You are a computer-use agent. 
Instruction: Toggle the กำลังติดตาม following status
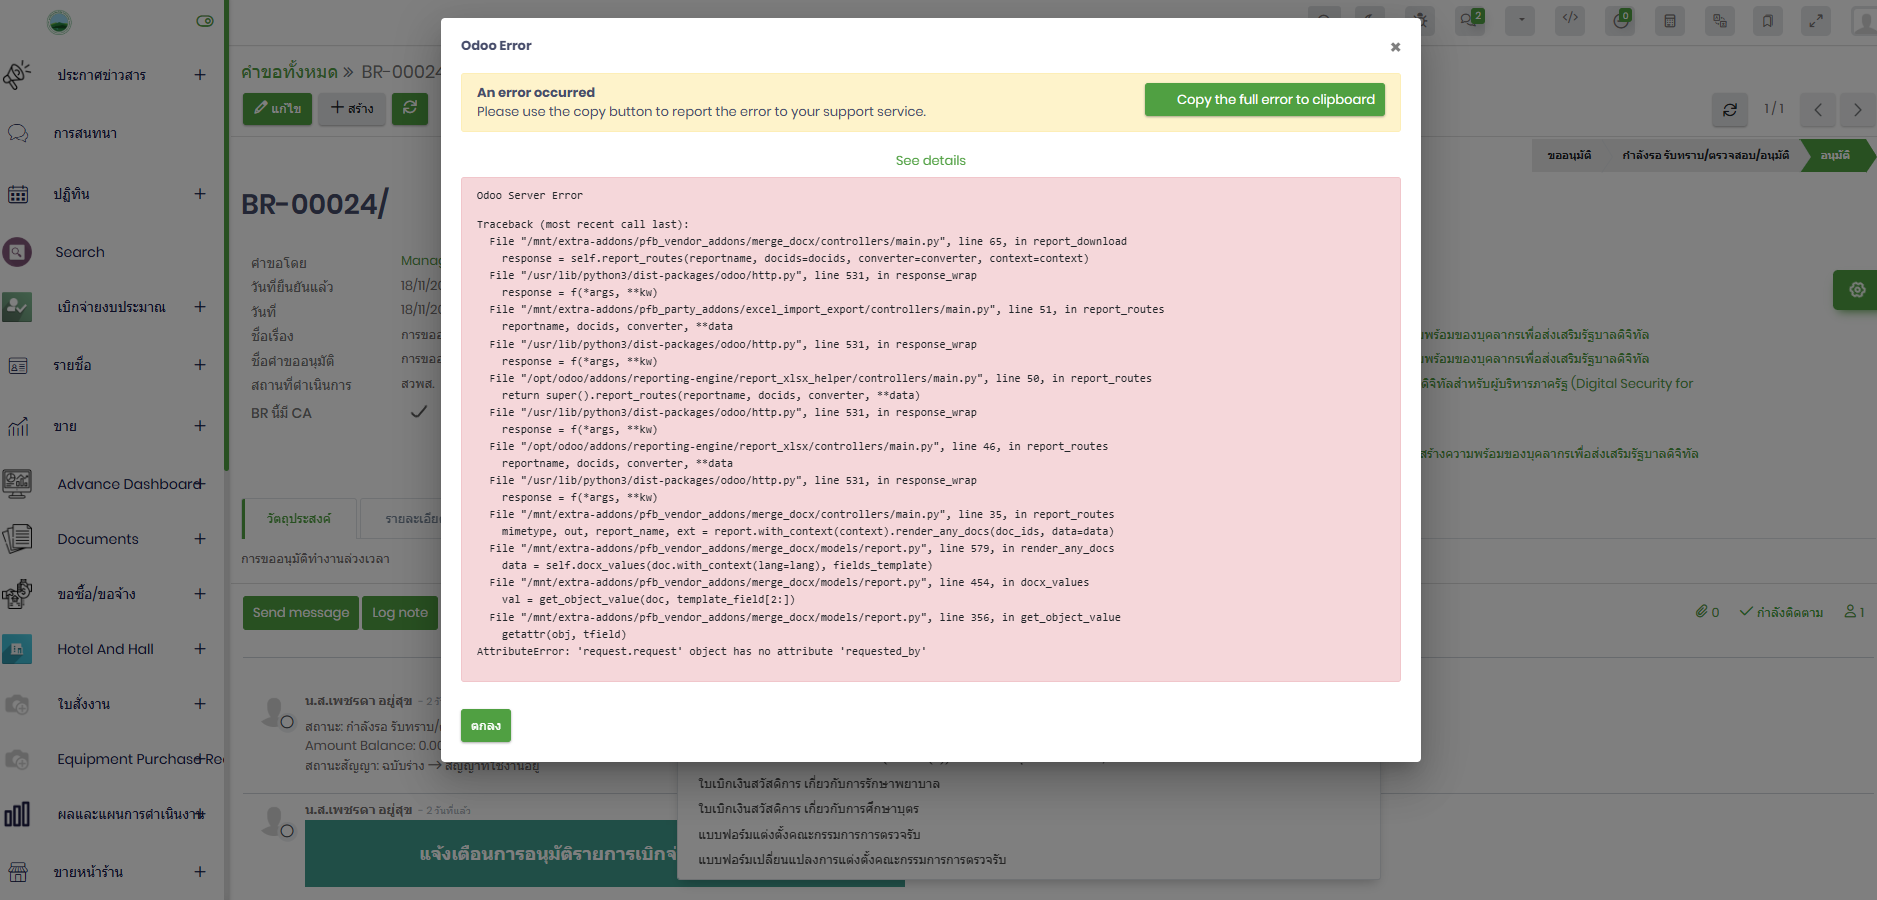(x=1781, y=612)
